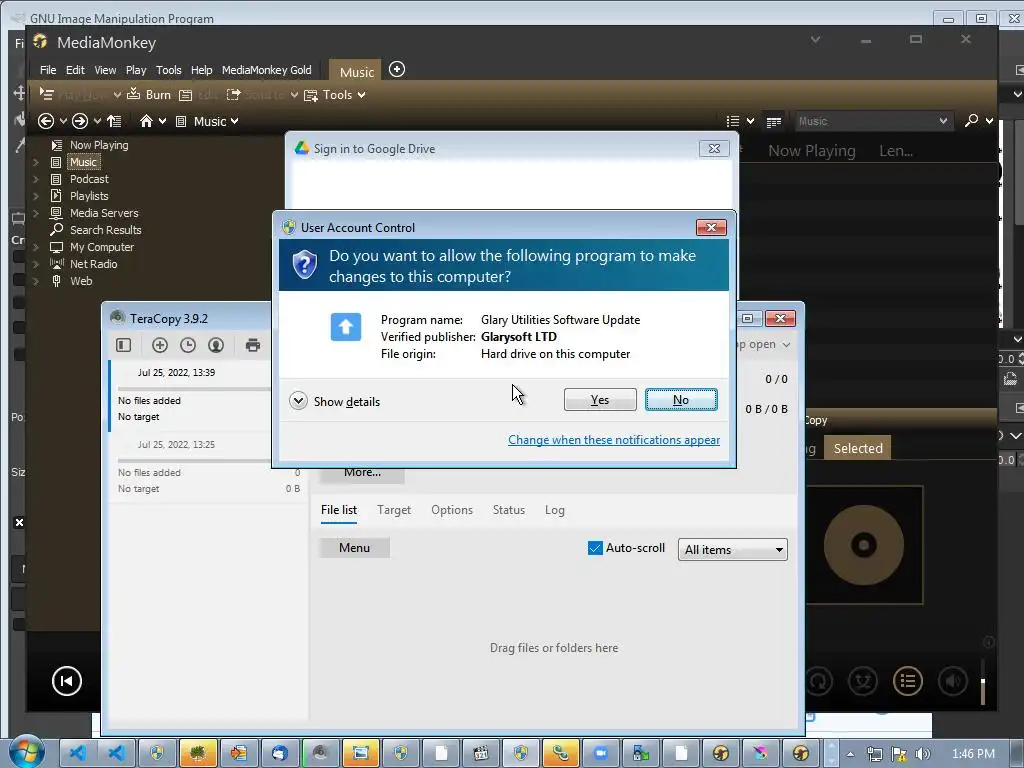The width and height of the screenshot is (1024, 768).
Task: Select Web in the MediaMonkey tree
Action: point(81,281)
